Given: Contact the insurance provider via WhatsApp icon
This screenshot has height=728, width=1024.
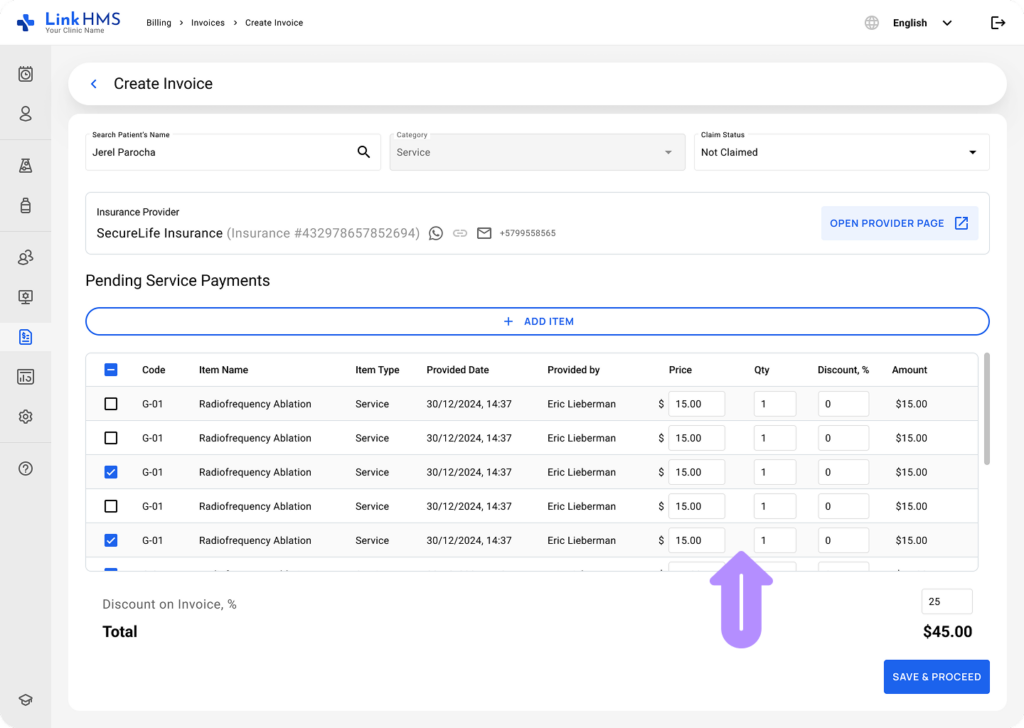Looking at the screenshot, I should point(436,233).
